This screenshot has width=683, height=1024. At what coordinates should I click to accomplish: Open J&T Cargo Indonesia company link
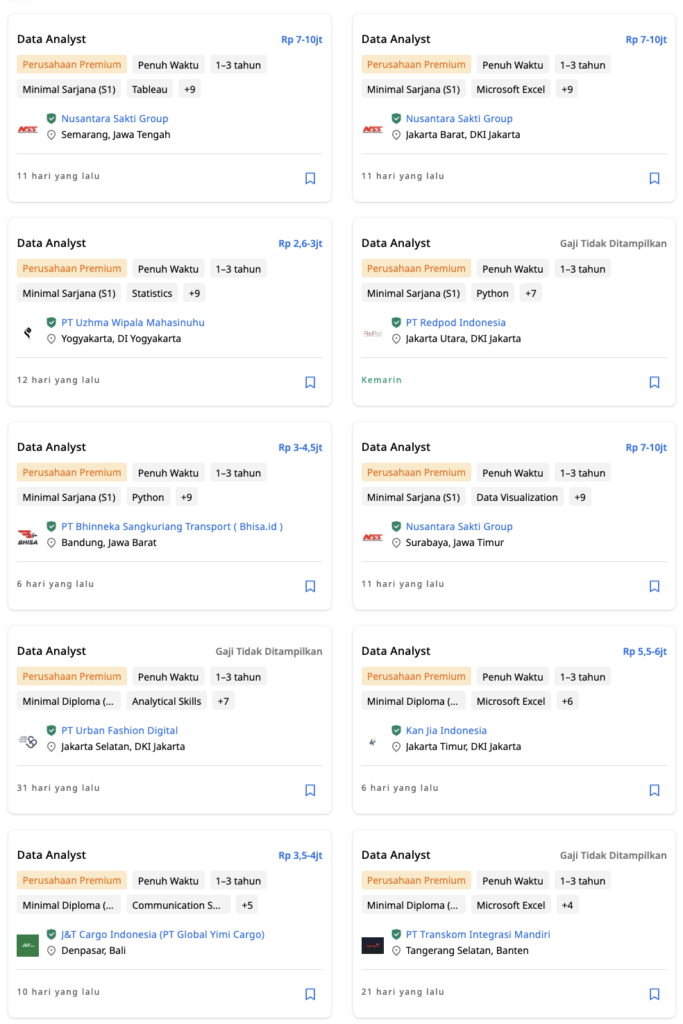coord(163,935)
